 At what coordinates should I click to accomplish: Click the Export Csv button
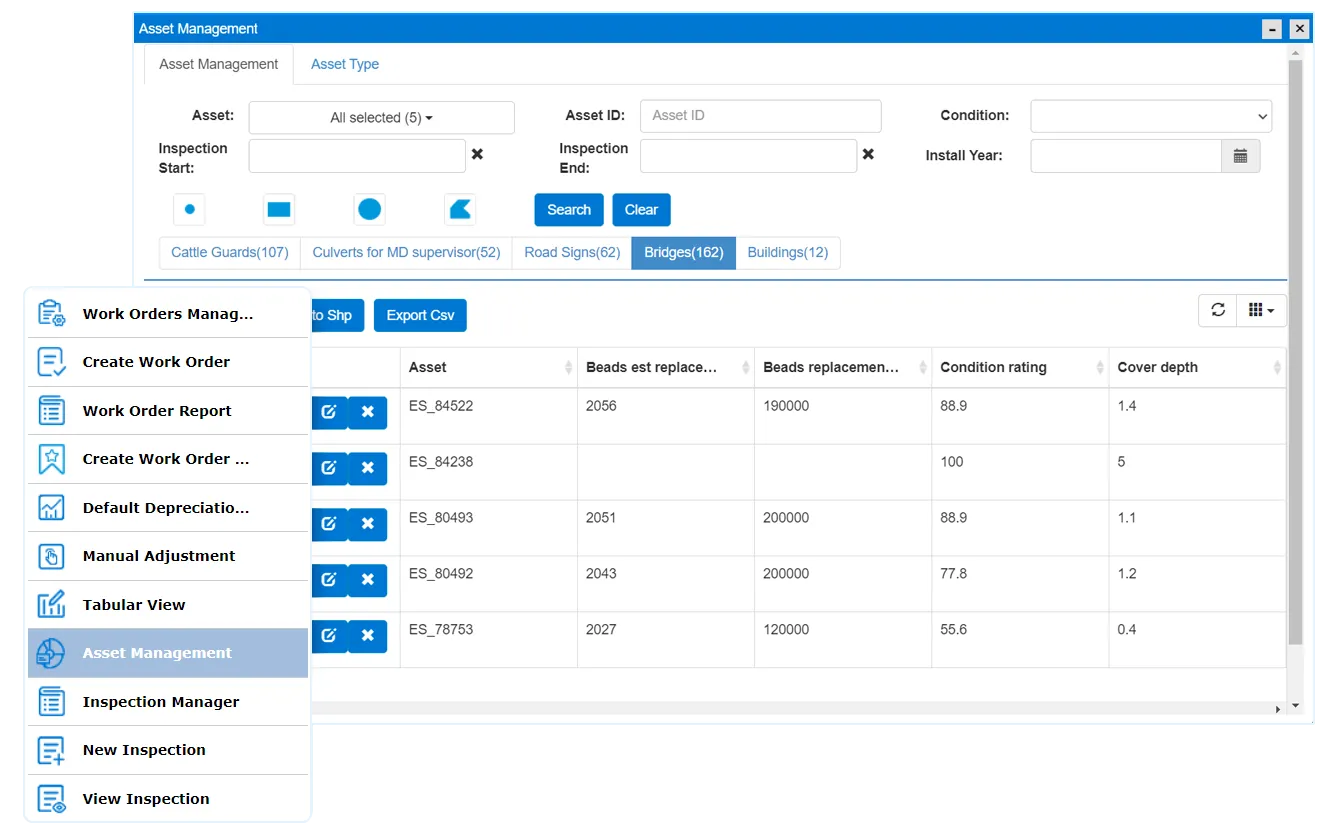(420, 315)
